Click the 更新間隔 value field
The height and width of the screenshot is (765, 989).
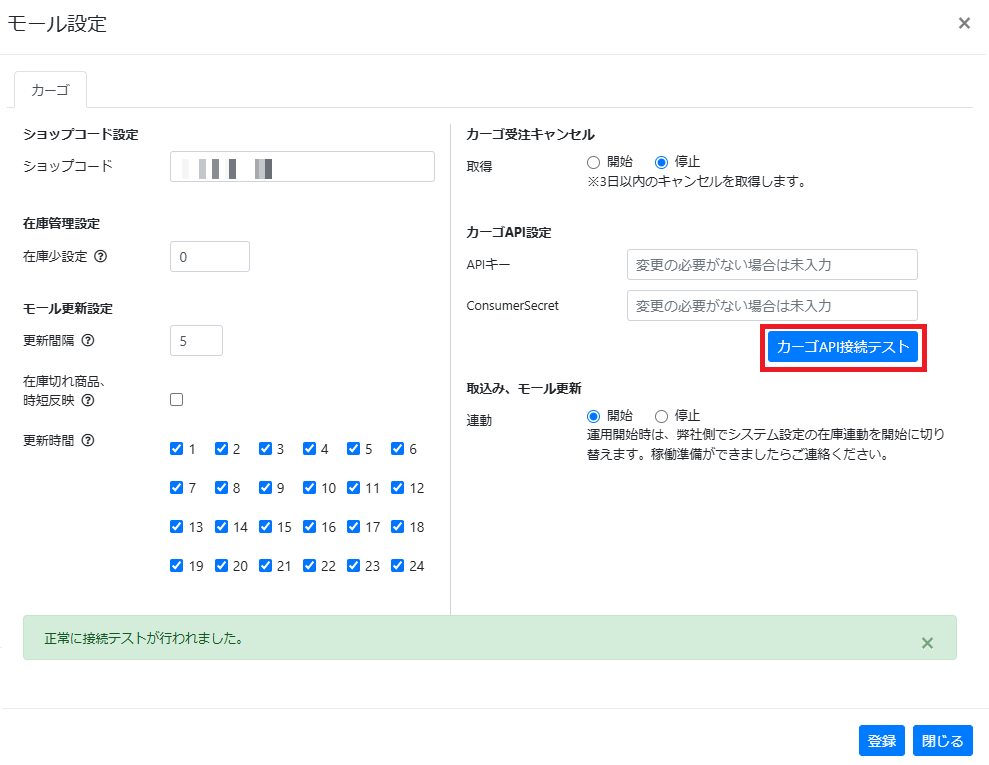click(x=196, y=341)
